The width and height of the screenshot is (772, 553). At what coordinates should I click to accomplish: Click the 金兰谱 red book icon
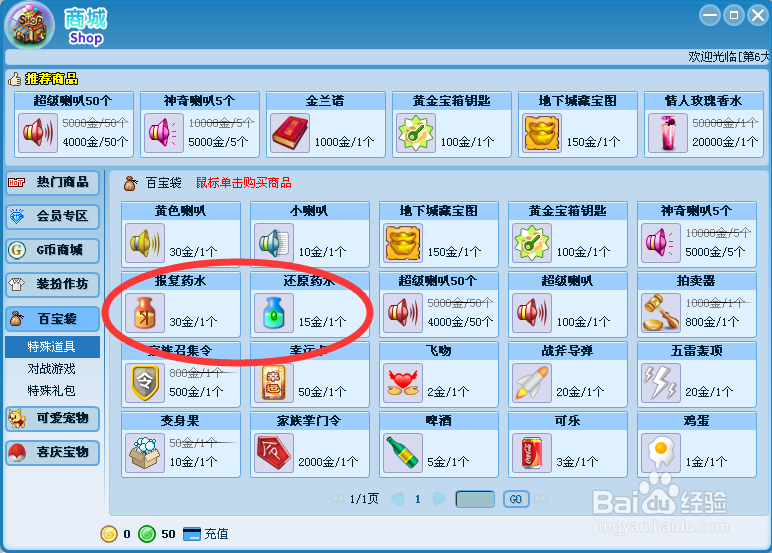290,133
